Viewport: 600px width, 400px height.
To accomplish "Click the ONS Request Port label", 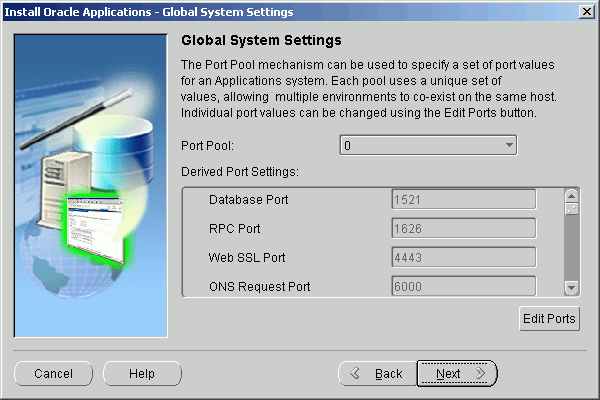I will [x=260, y=287].
